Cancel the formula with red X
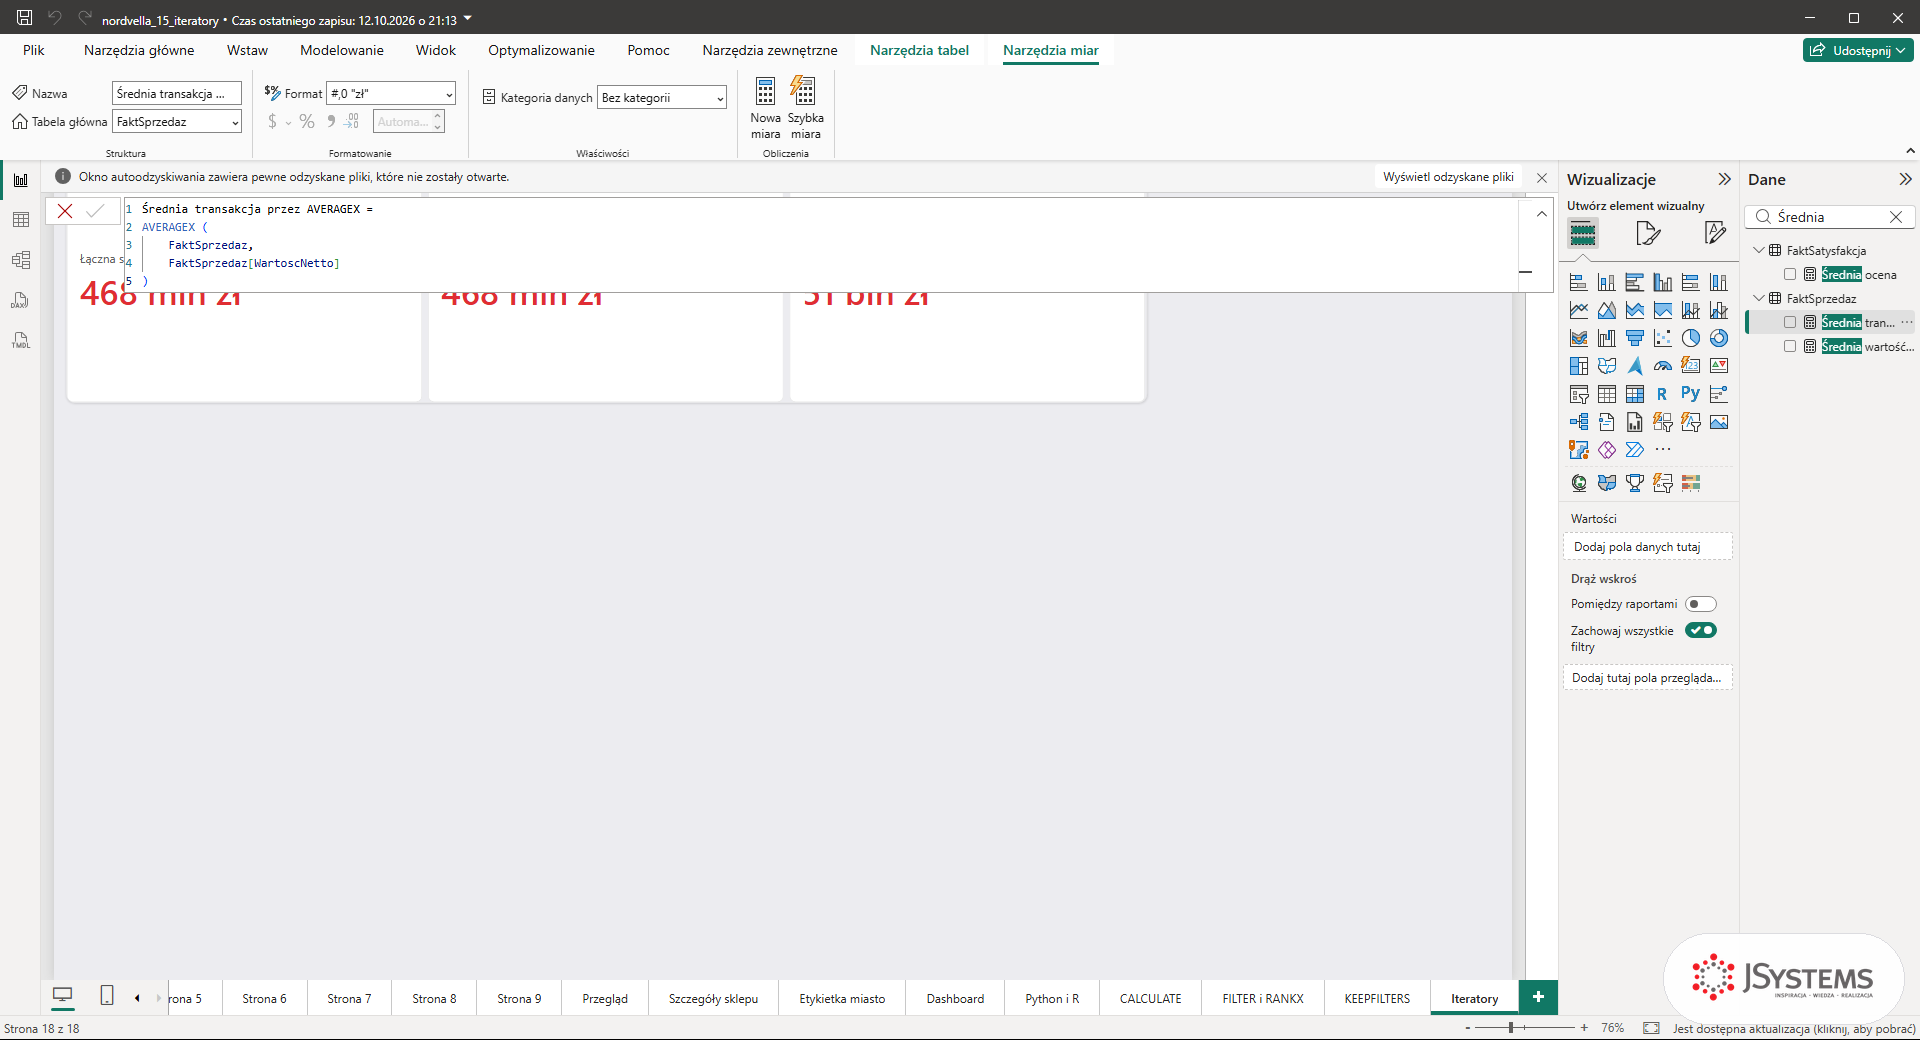Image resolution: width=1920 pixels, height=1040 pixels. coord(65,211)
